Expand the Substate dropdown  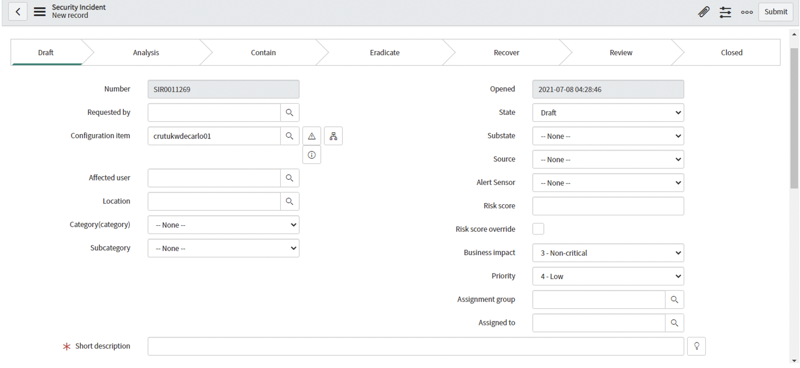point(608,136)
